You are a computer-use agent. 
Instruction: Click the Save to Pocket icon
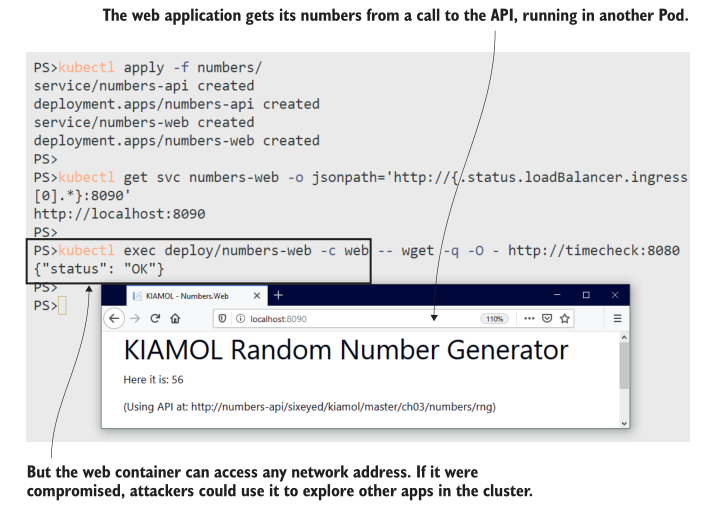547,319
